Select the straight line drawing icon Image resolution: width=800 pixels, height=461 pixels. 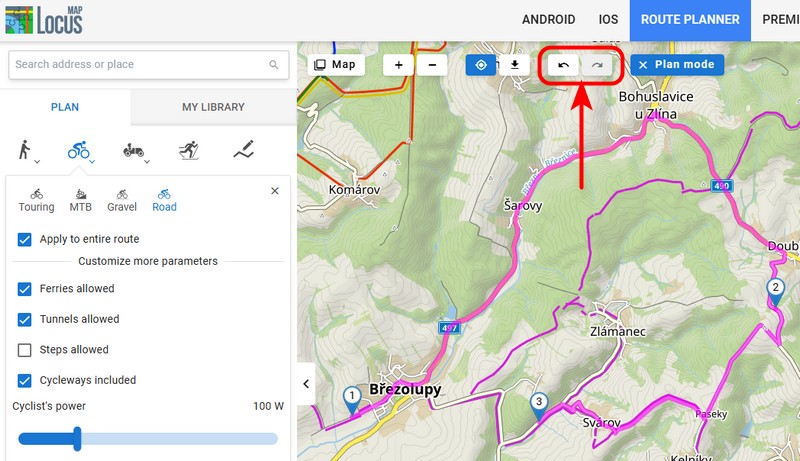coord(243,150)
